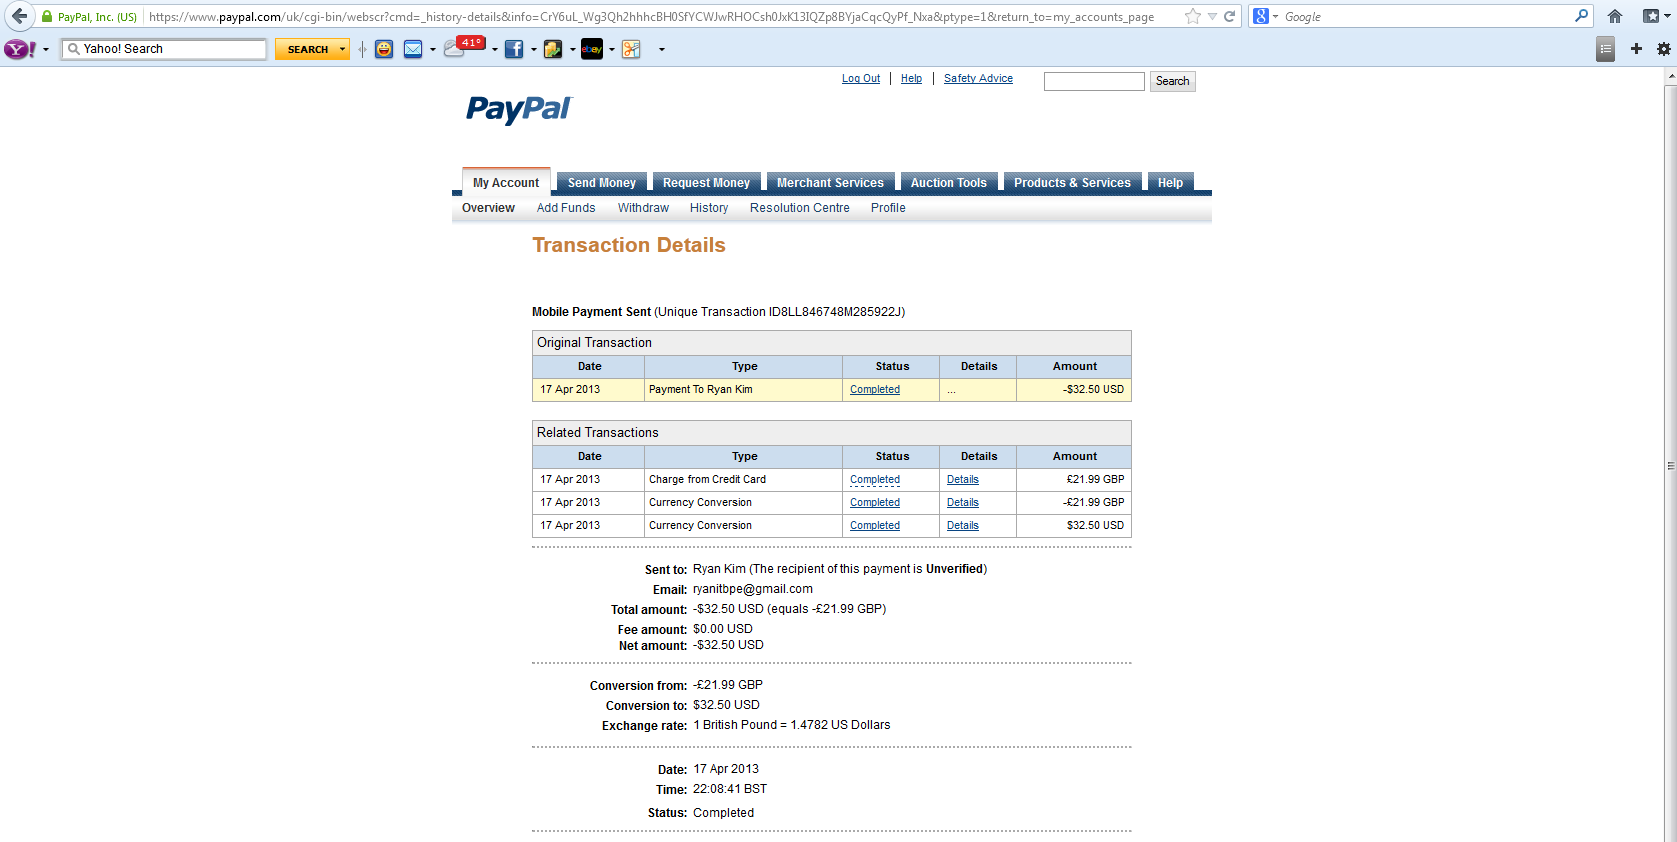Open the Bookmarks menu icon
The width and height of the screenshot is (1677, 842).
click(1651, 16)
